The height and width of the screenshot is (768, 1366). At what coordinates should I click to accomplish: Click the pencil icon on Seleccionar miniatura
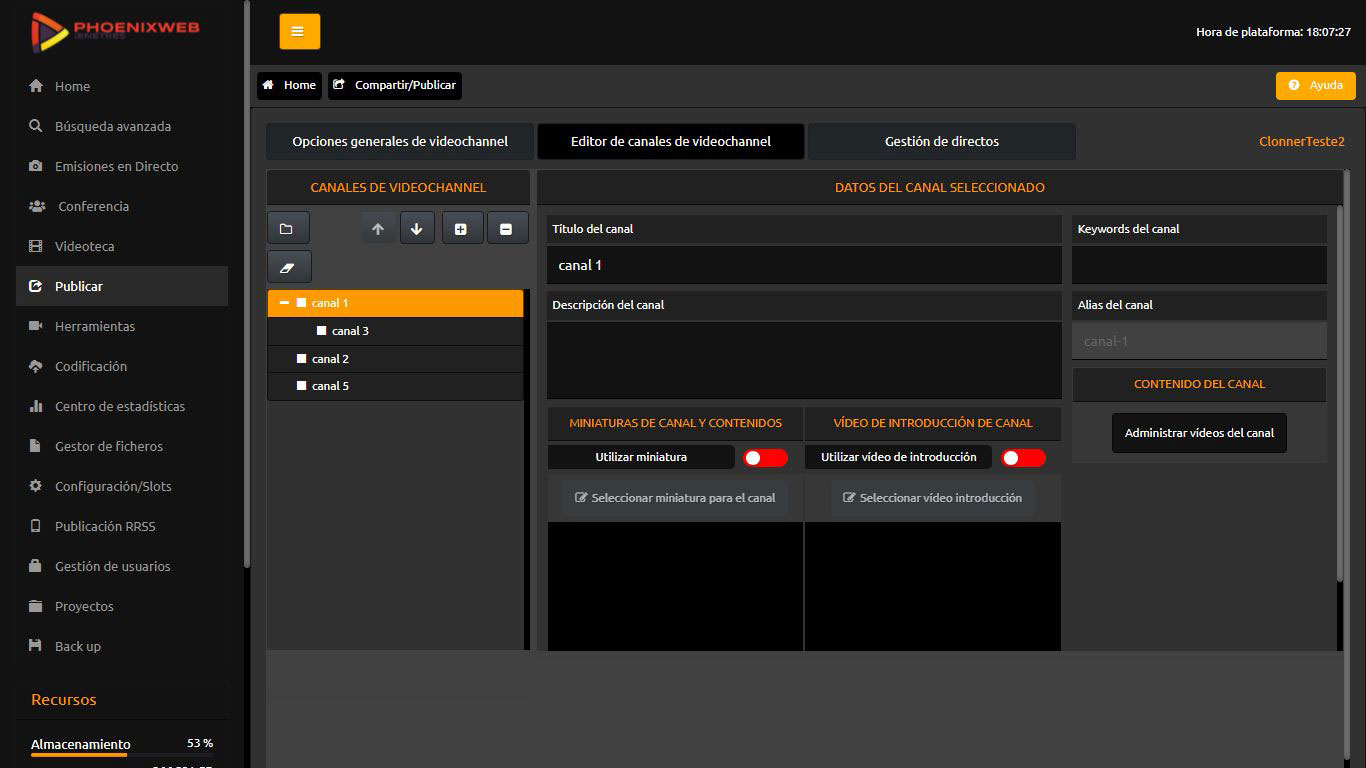581,497
